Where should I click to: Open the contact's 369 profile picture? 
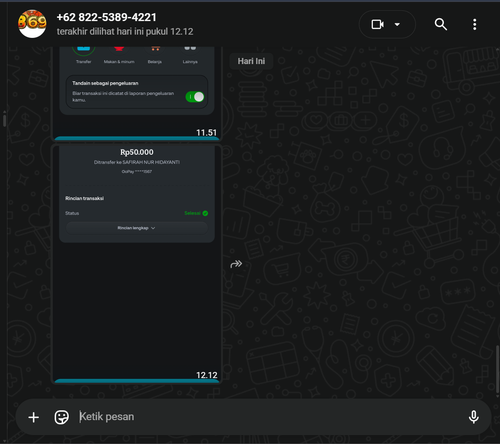[x=32, y=24]
